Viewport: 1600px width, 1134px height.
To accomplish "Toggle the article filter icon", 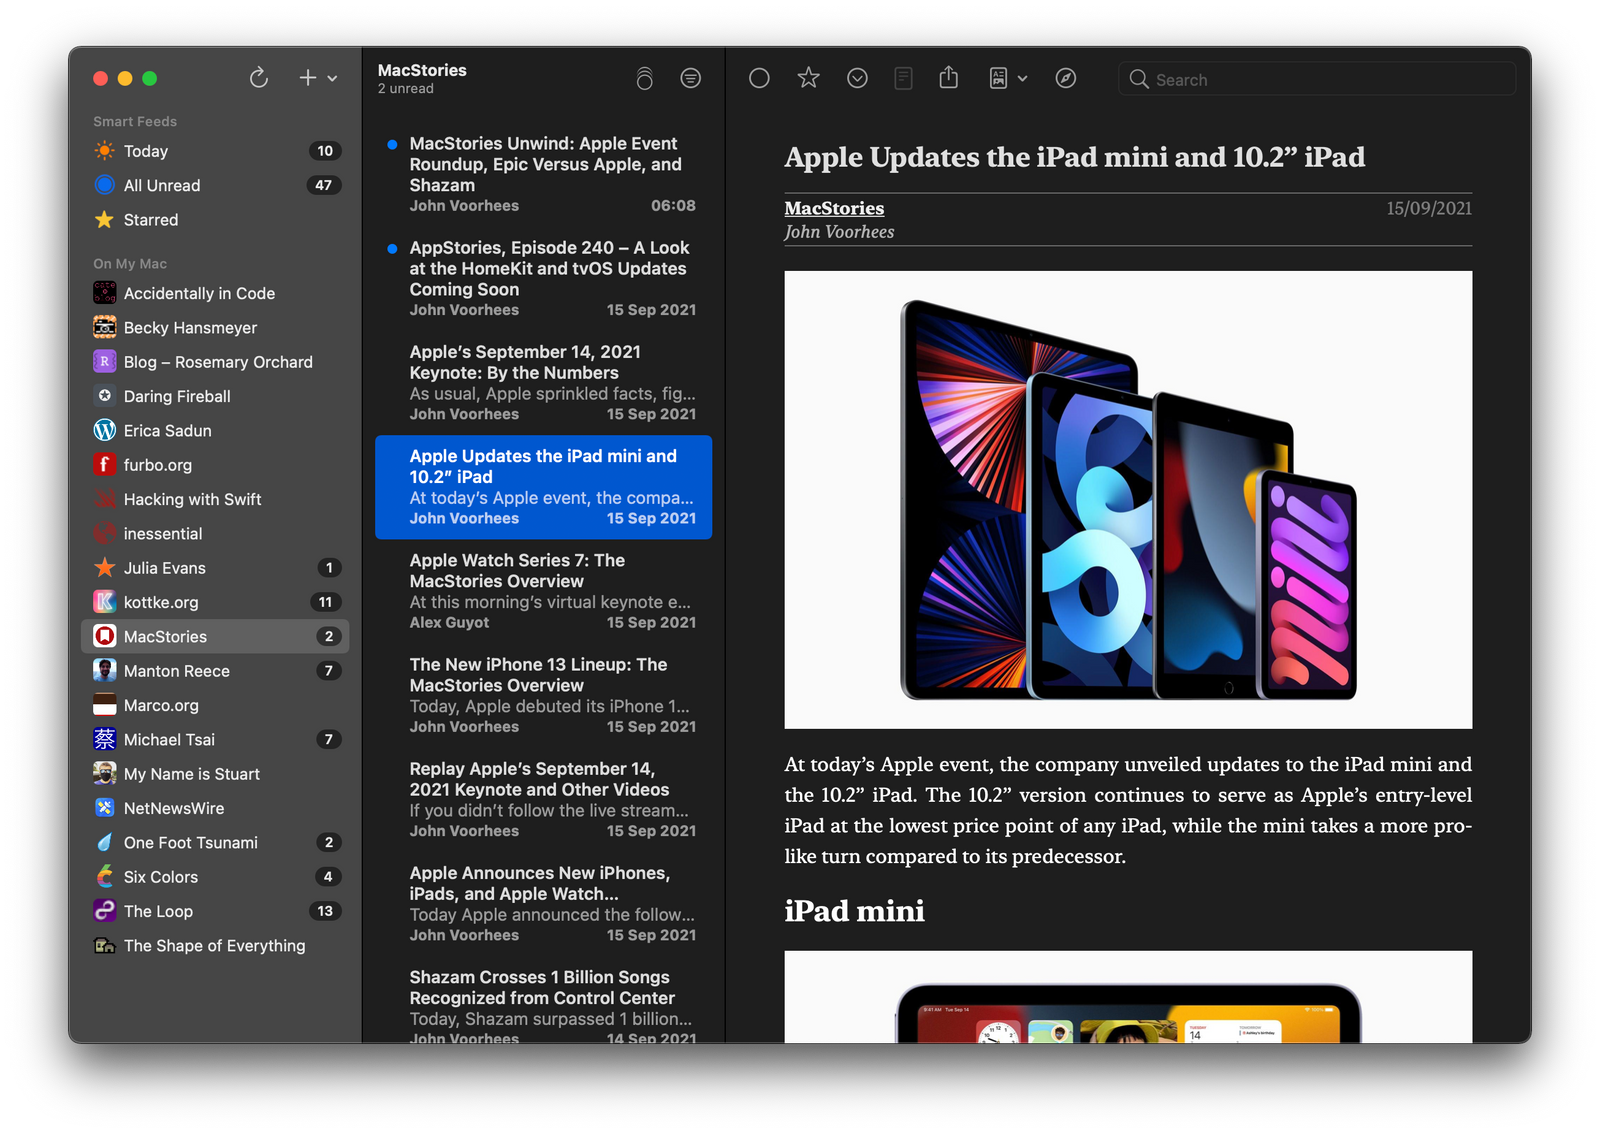I will pyautogui.click(x=690, y=78).
